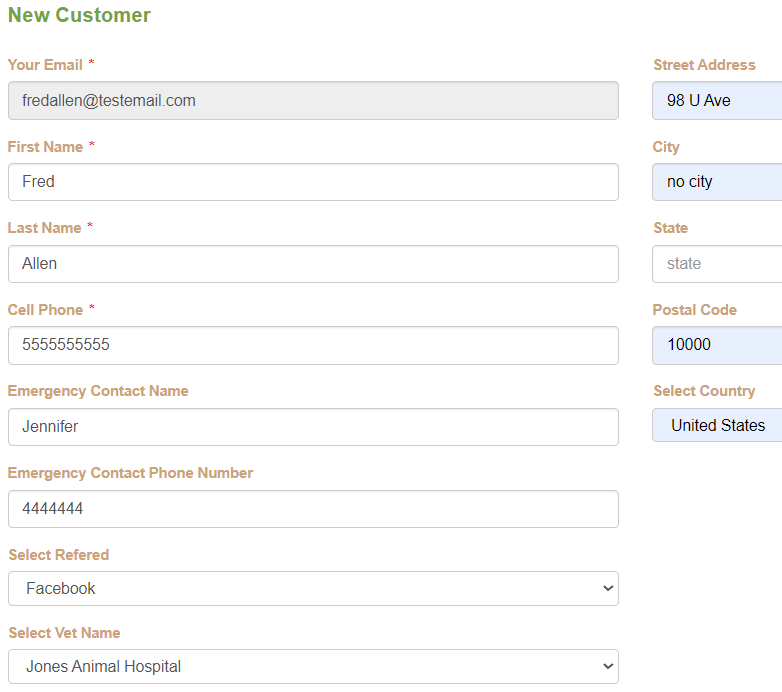Screen dimensions: 782x692
Task: Focus the First Name field containing Fred
Action: point(313,182)
